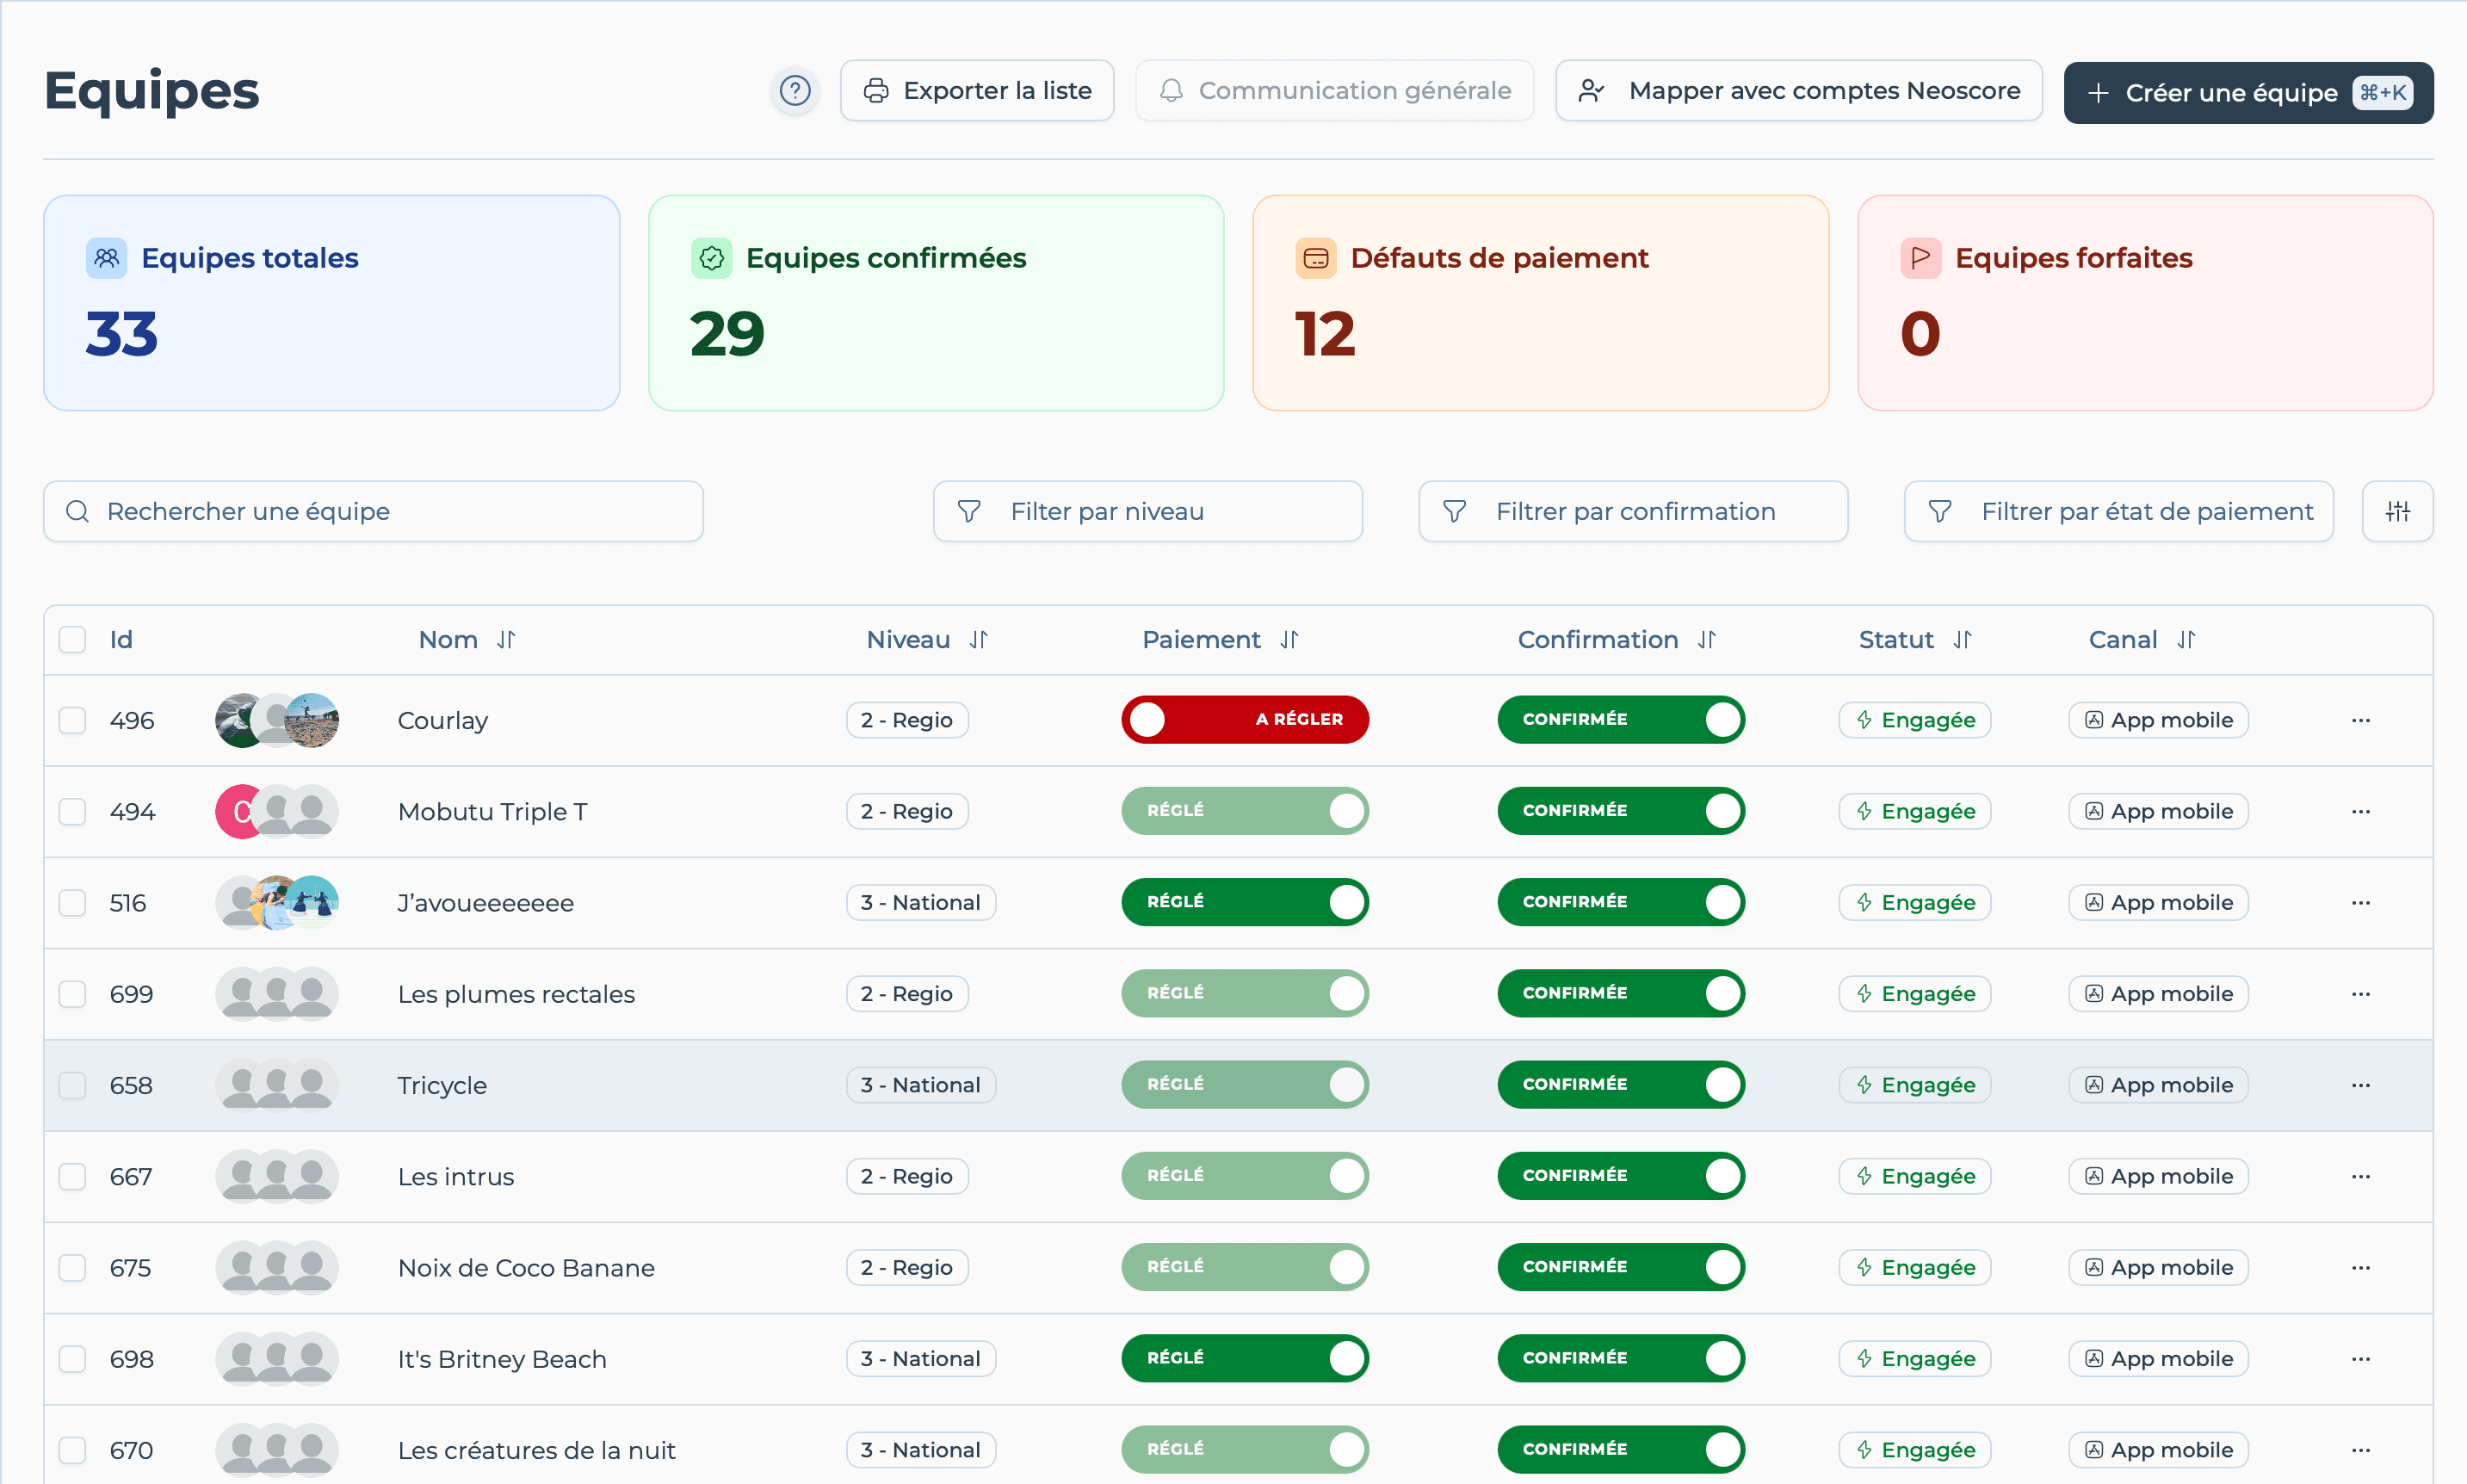Screen dimensions: 2467x1484
Task: Open Filtrer par confirmation dropdown
Action: (1633, 511)
